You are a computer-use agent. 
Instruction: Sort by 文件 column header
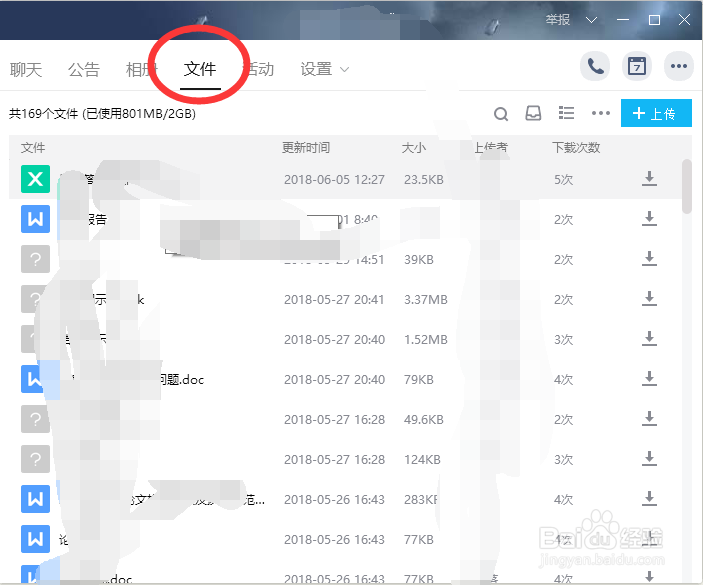(33, 147)
